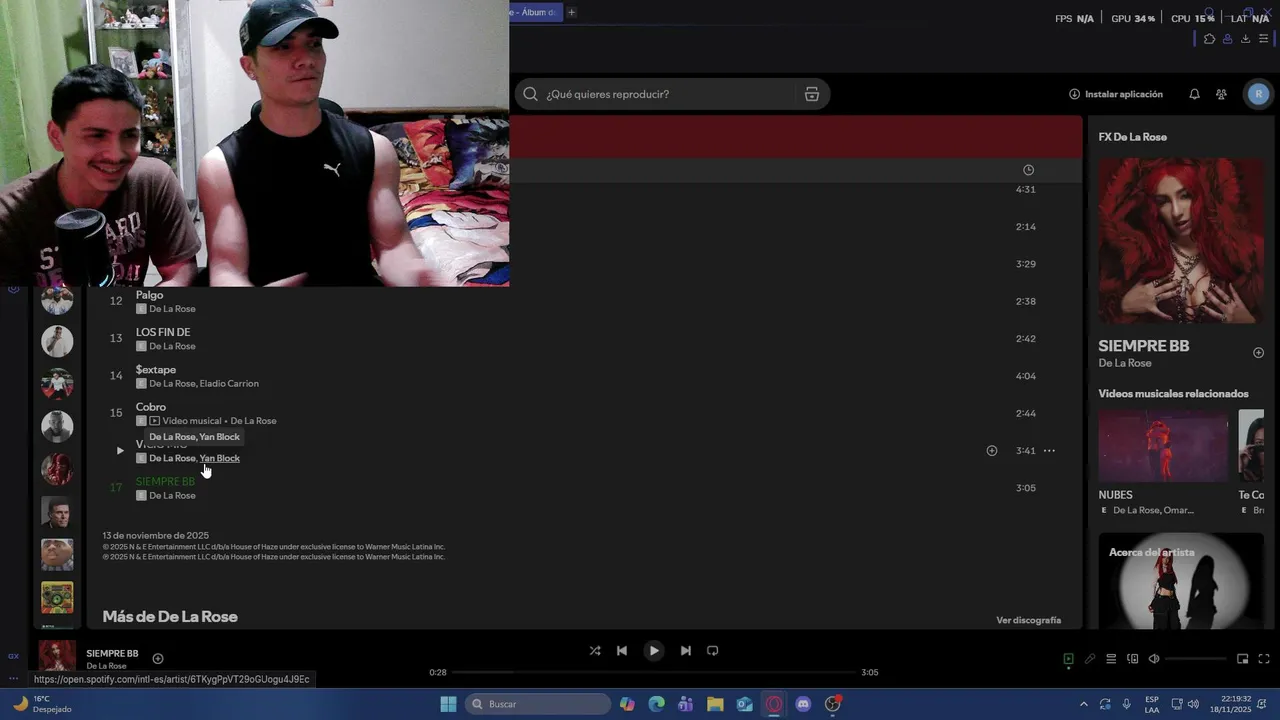Click the ¿Qué quieres reproducir? search field

pos(672,94)
